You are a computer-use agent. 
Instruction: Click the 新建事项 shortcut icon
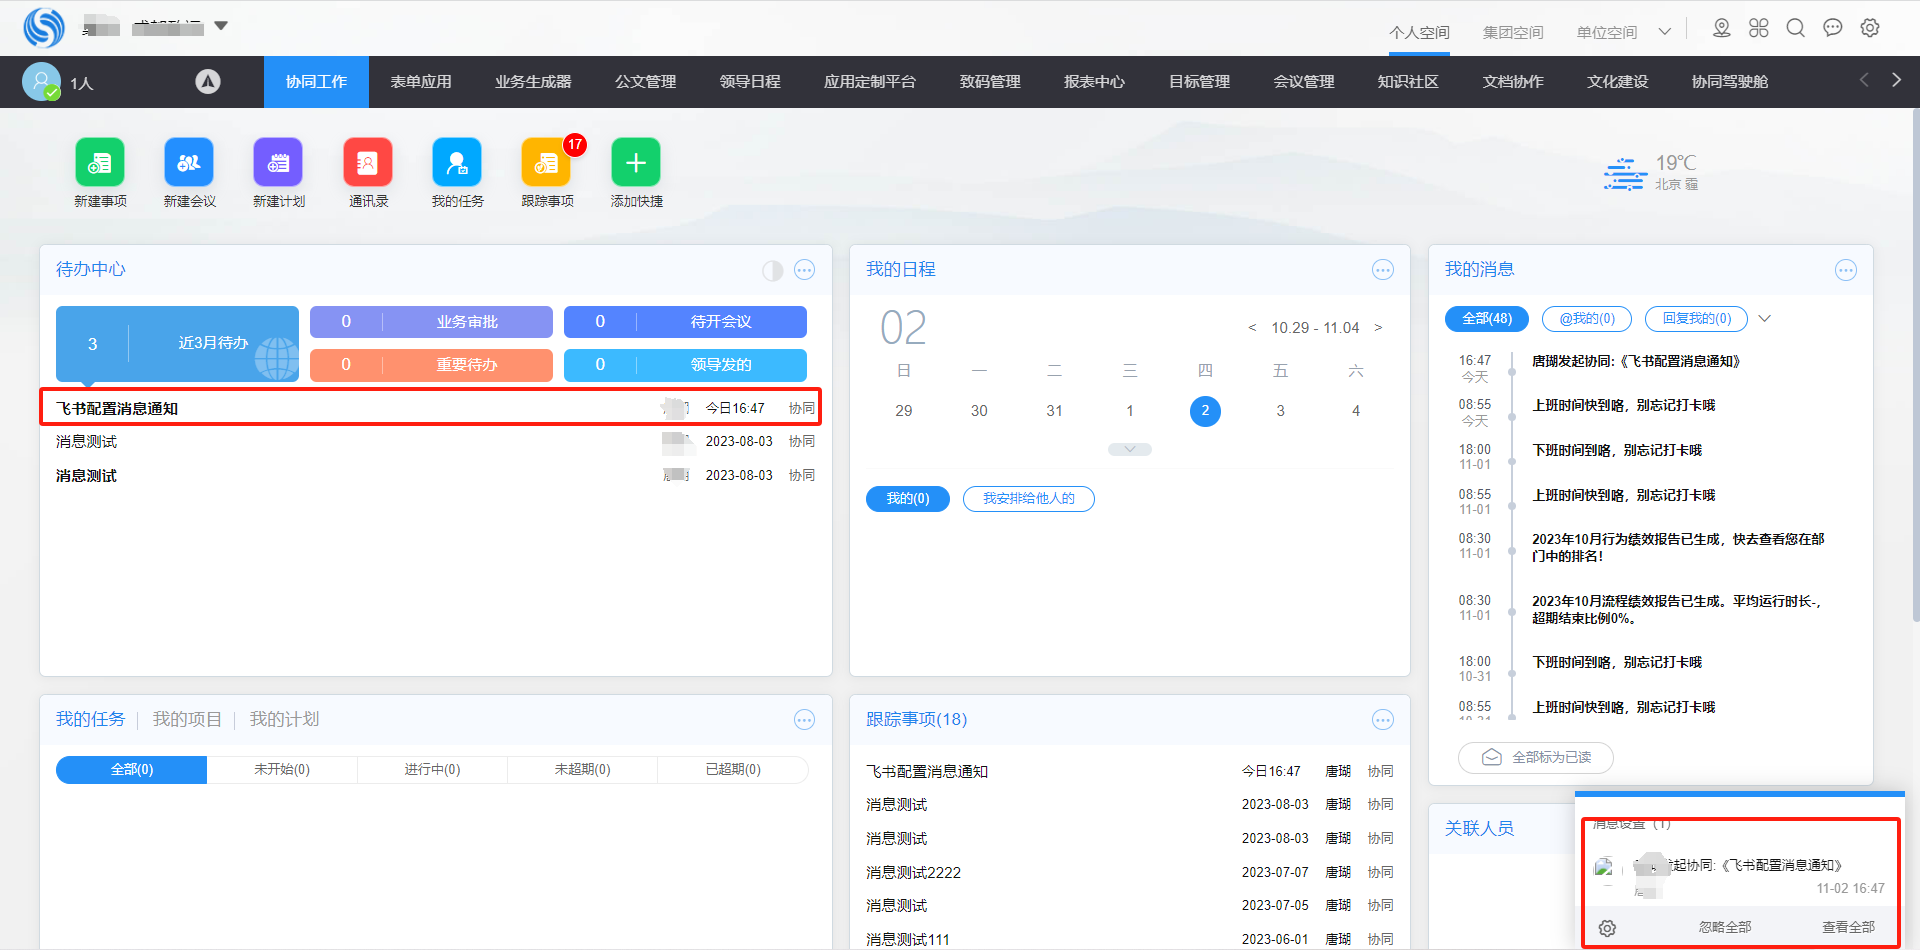[100, 163]
